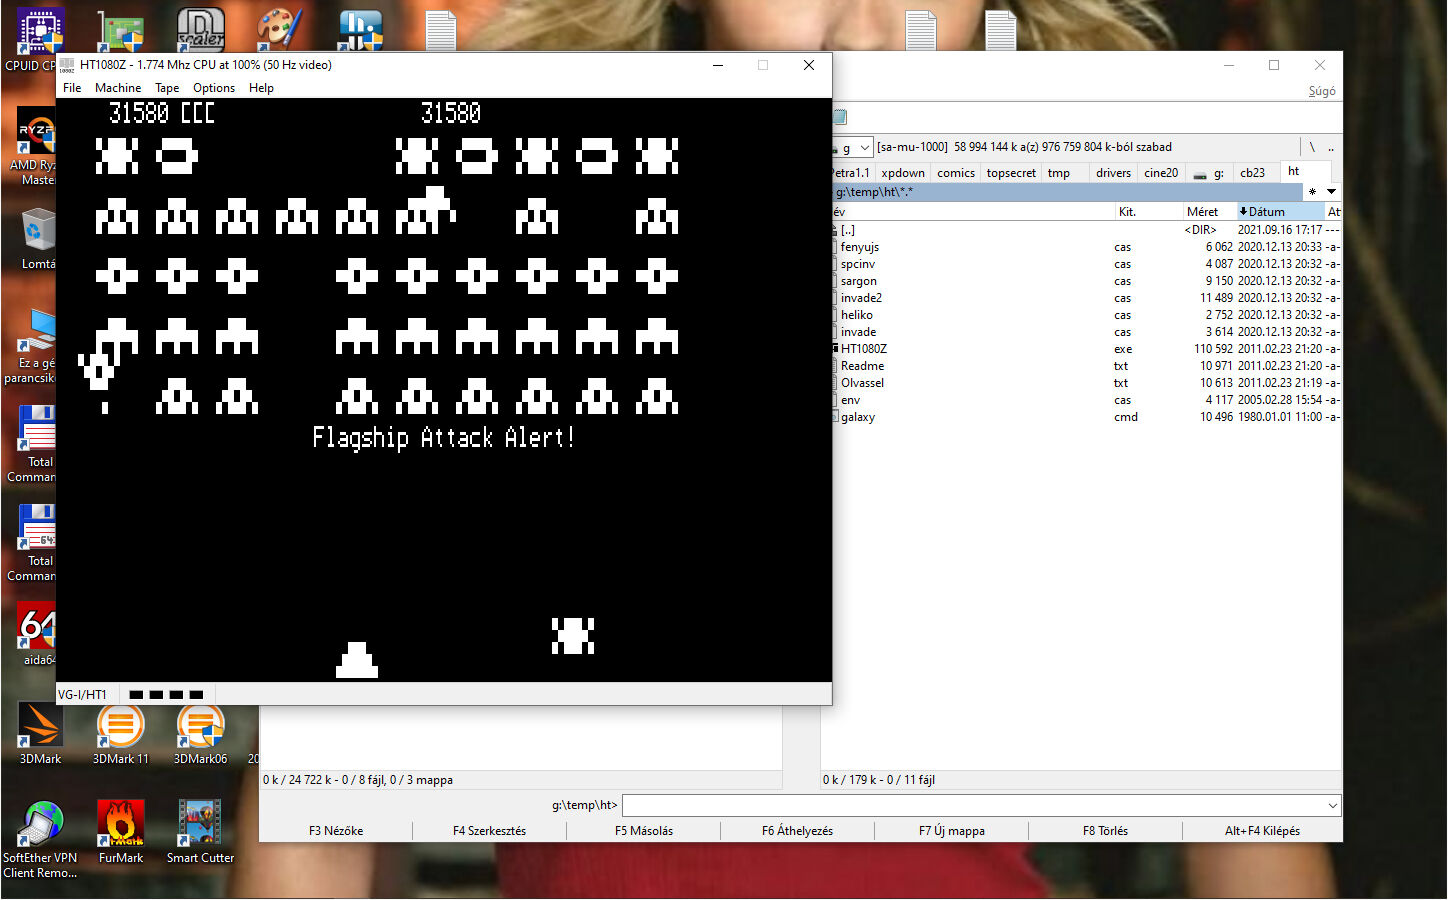Select the galaxy cmd file row

point(1086,417)
